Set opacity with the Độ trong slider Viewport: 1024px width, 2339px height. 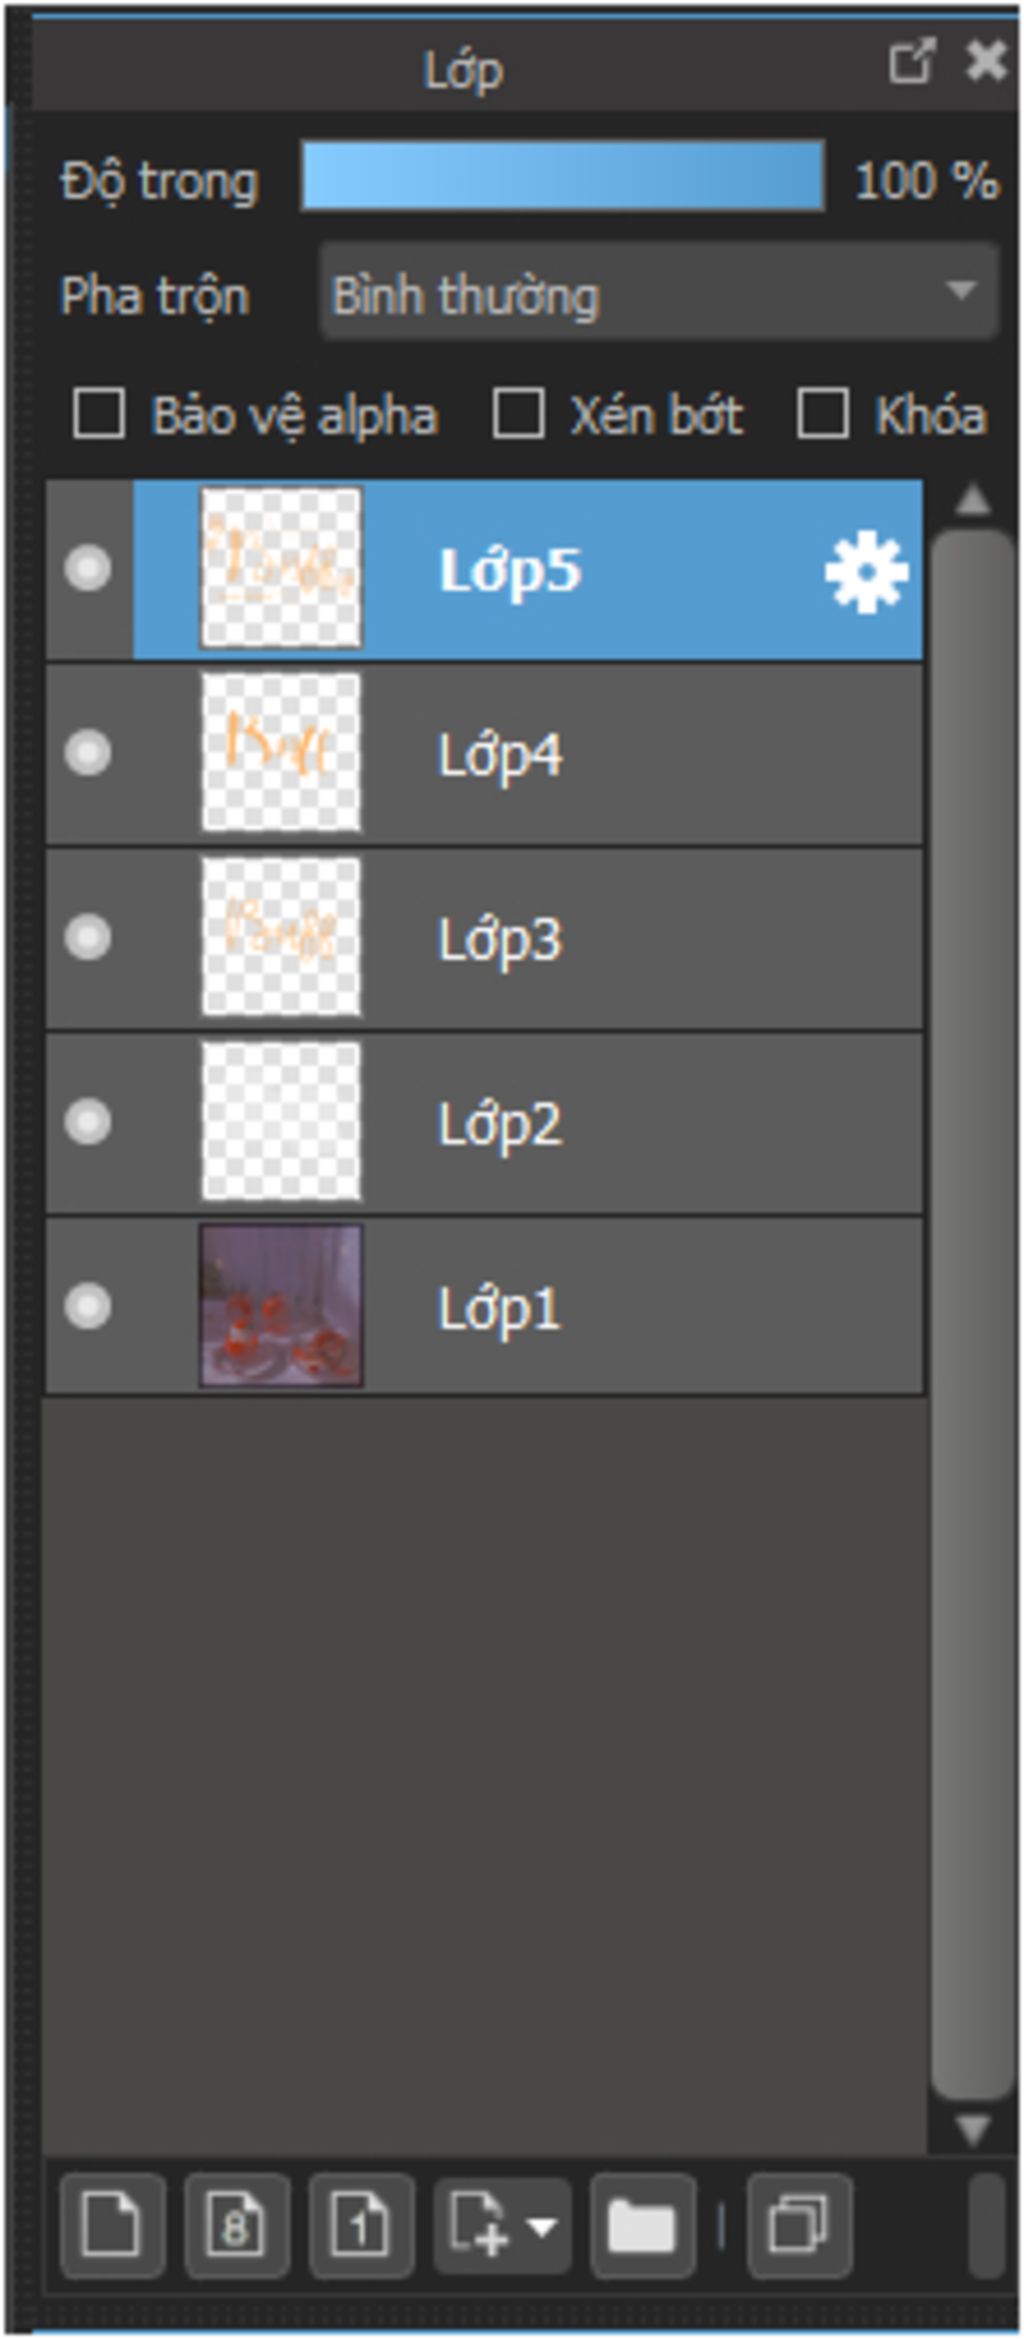563,176
